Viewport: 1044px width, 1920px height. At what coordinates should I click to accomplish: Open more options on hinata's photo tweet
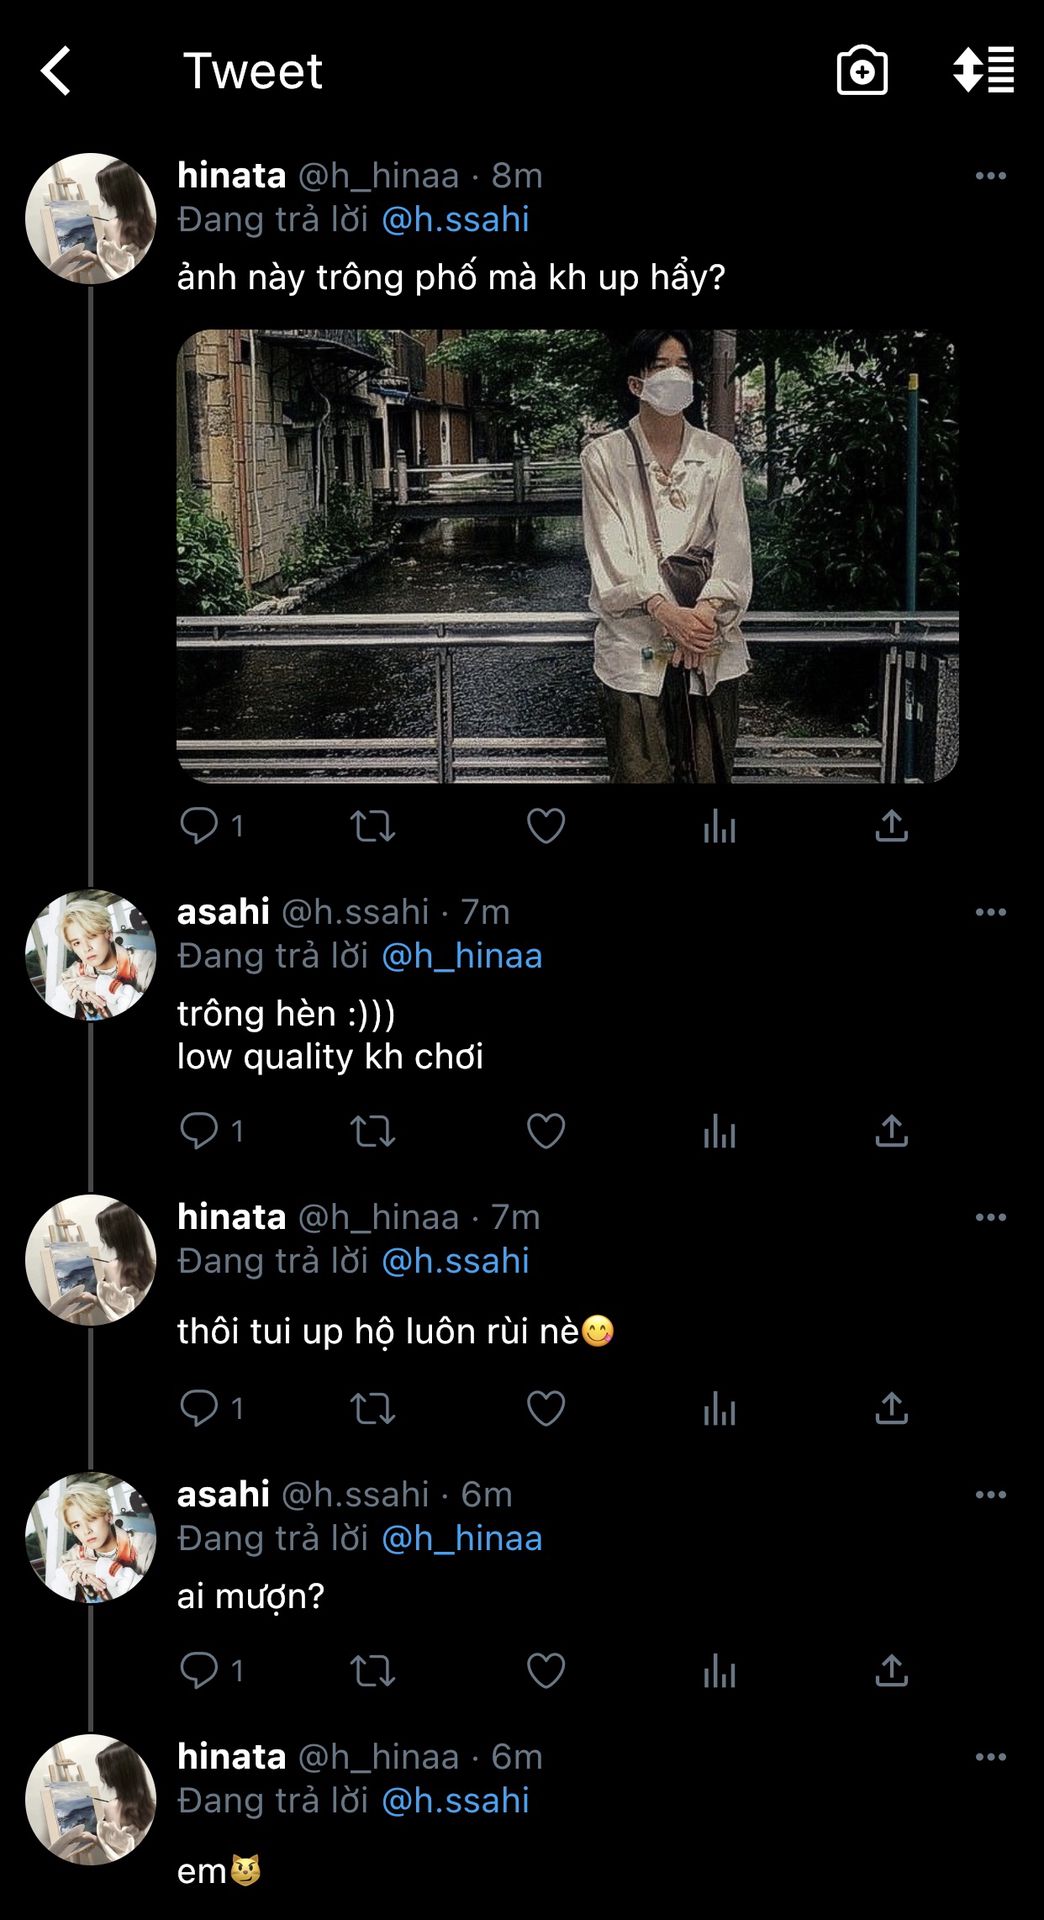click(x=990, y=176)
